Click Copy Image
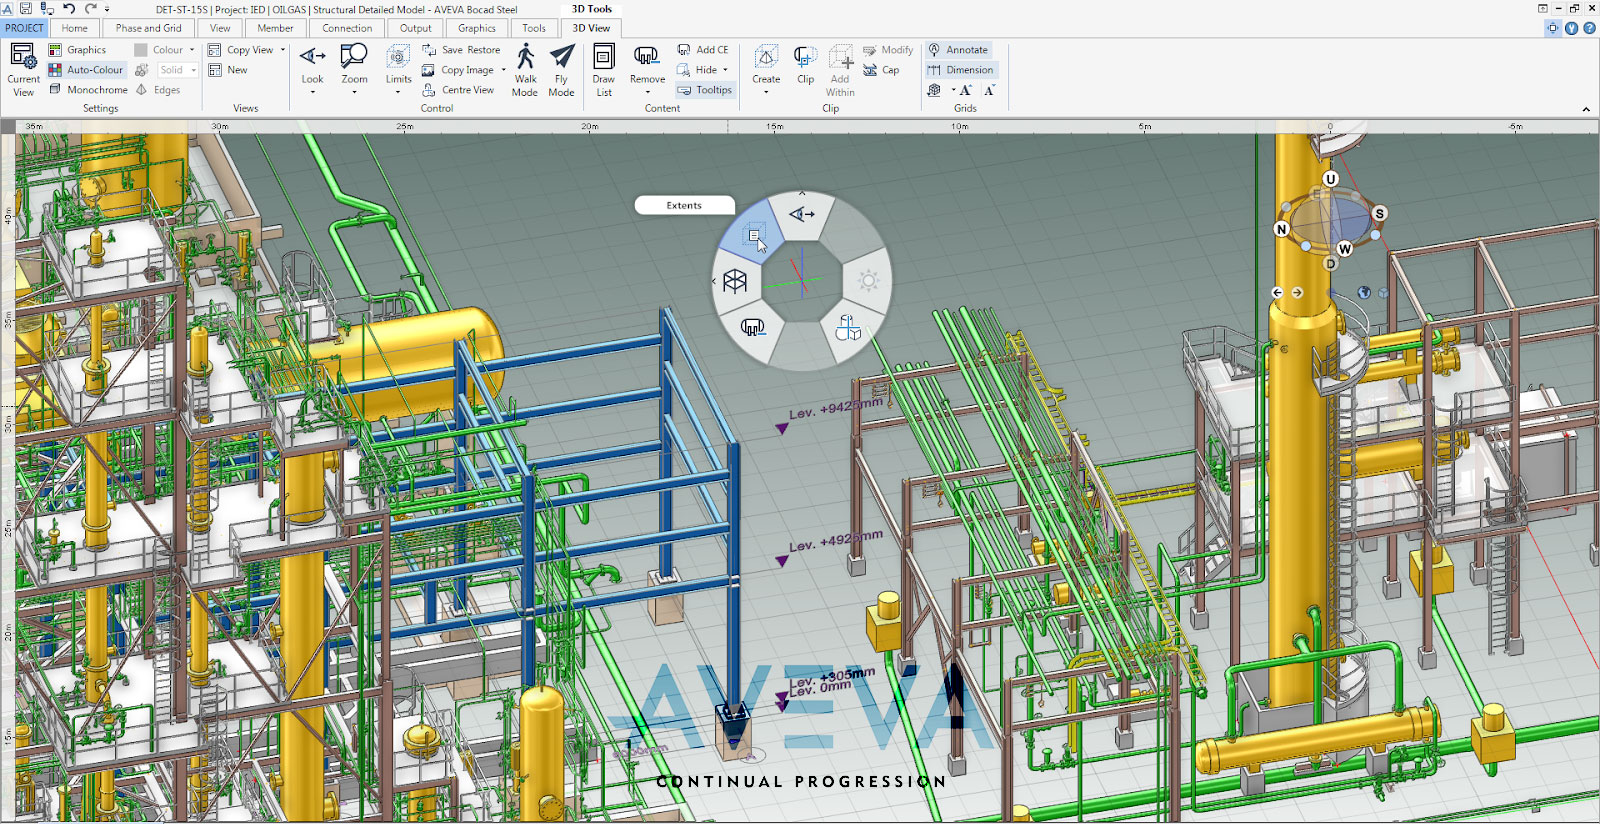The image size is (1600, 824). click(x=458, y=70)
